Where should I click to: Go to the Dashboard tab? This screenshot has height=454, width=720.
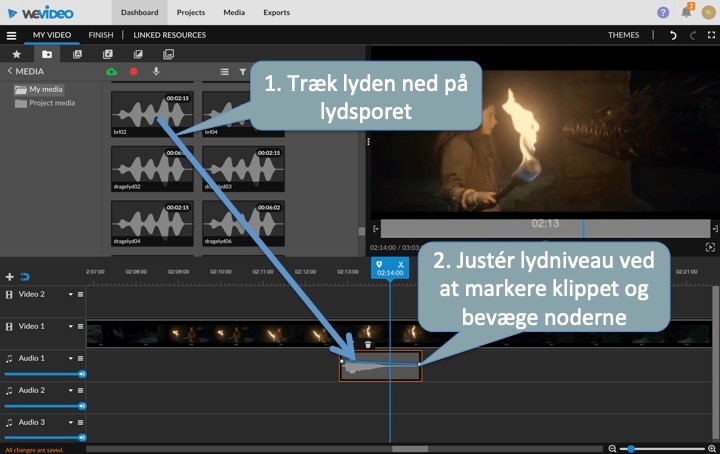(x=140, y=12)
